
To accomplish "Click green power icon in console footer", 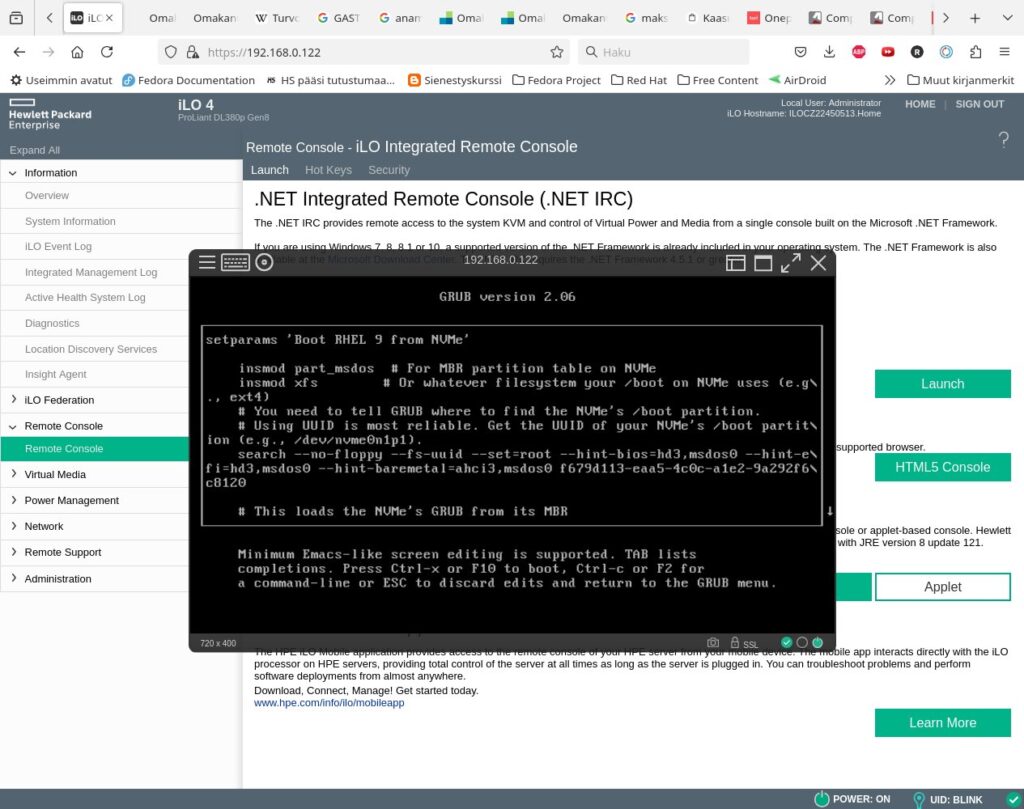I will pos(818,642).
